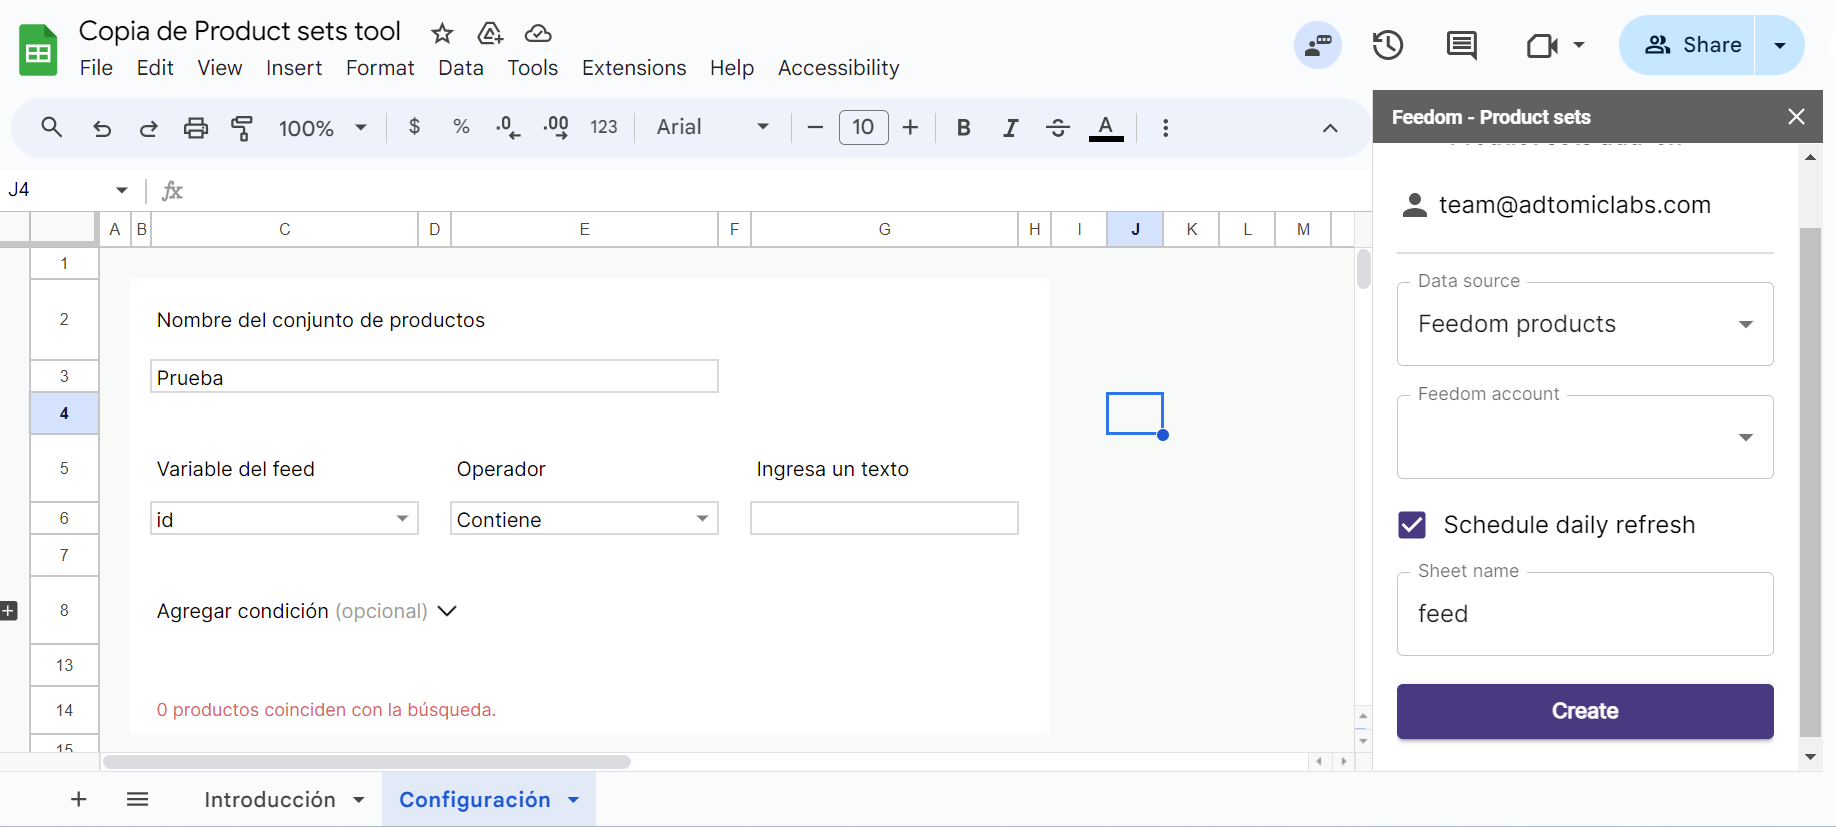Image resolution: width=1836 pixels, height=827 pixels.
Task: Rename the Copia de Product sets tool title
Action: coord(240,31)
